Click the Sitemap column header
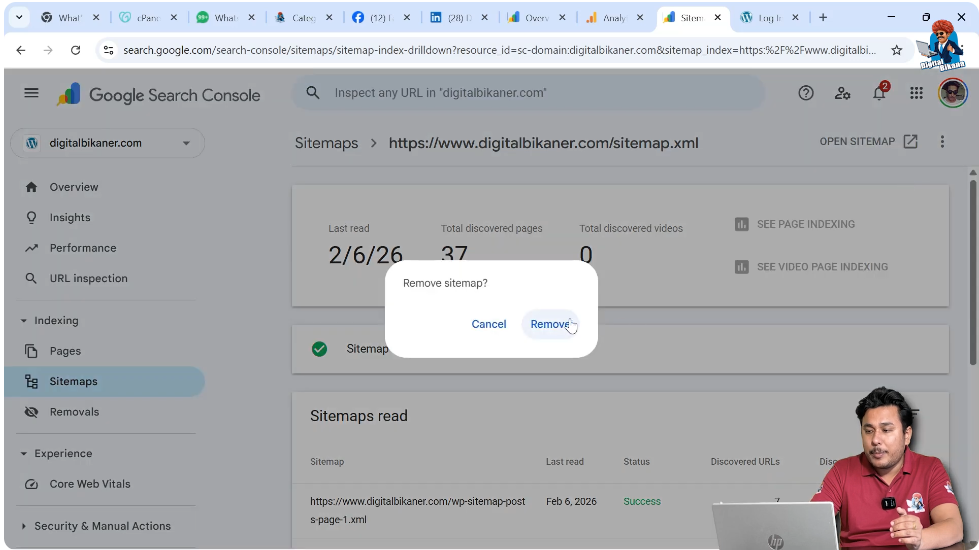The width and height of the screenshot is (979, 550). (327, 462)
